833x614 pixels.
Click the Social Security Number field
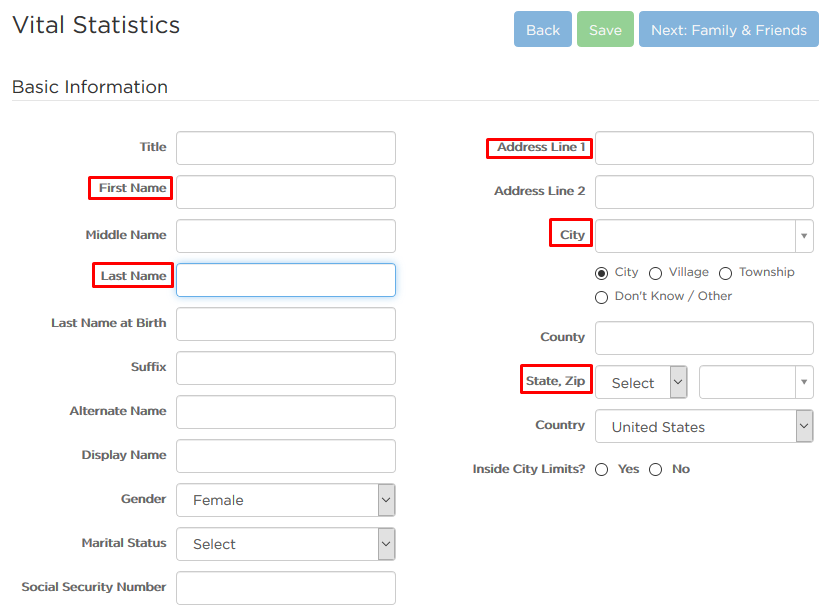click(x=286, y=588)
